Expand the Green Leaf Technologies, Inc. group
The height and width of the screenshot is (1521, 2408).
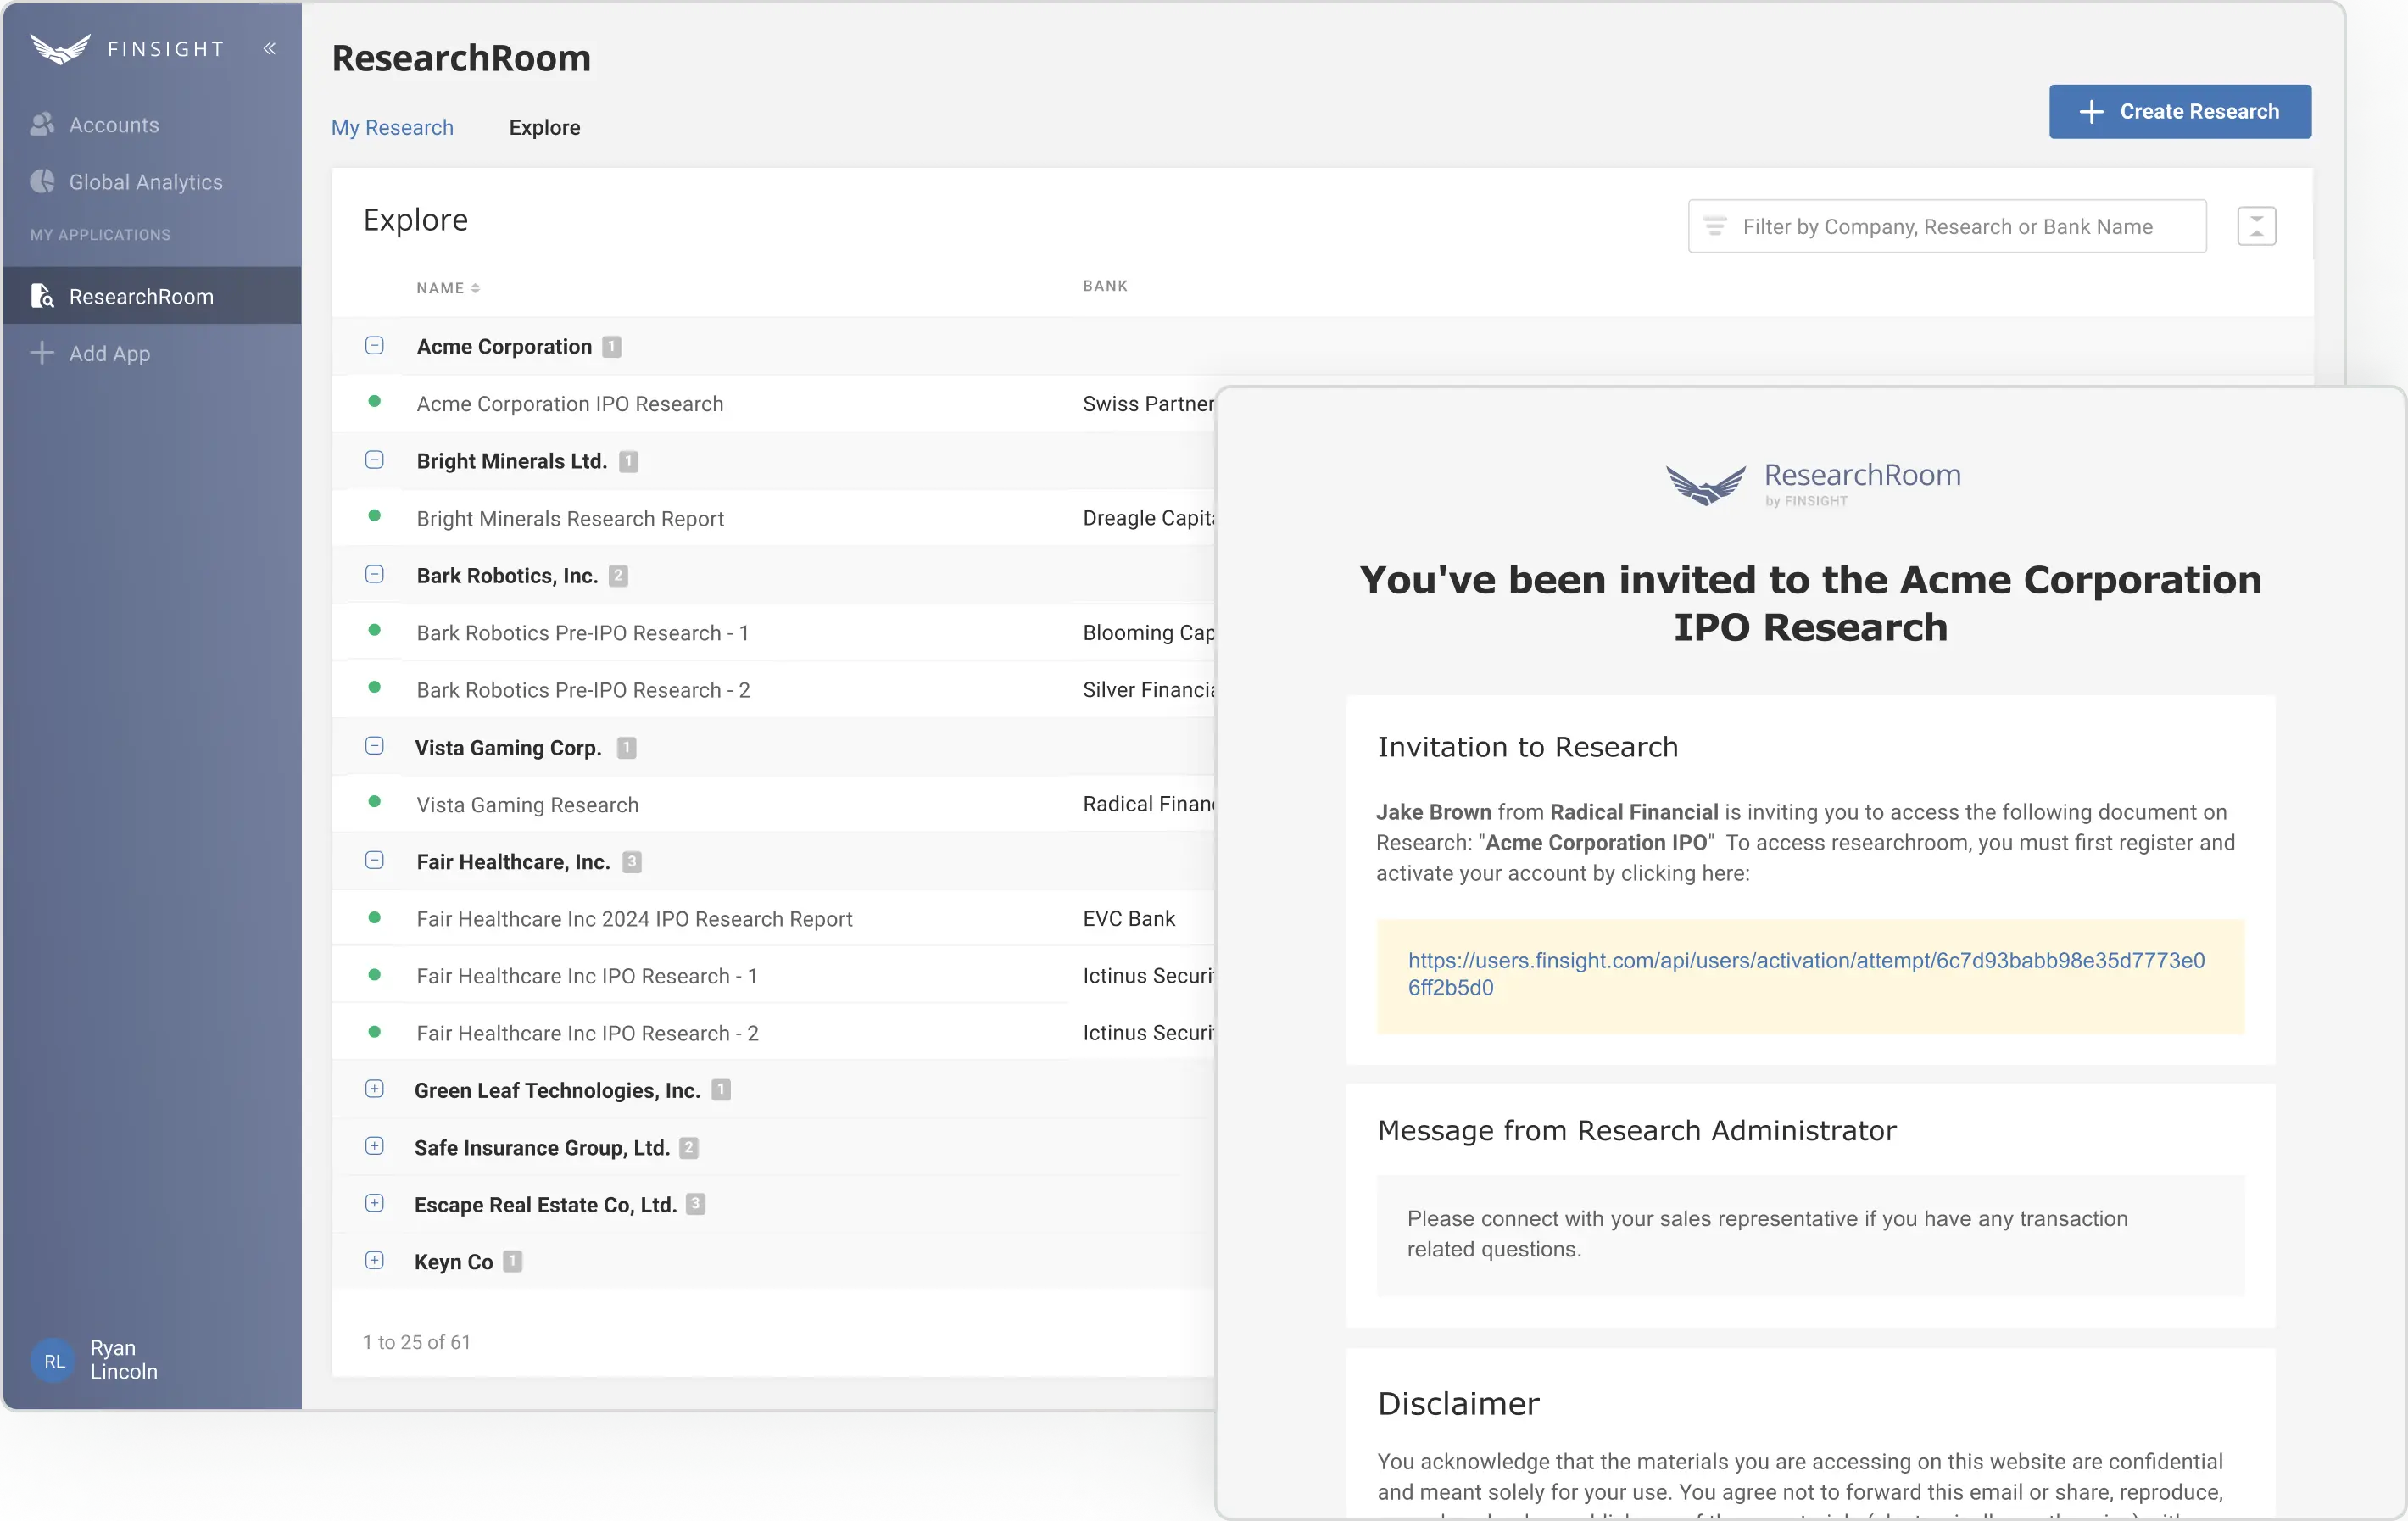point(374,1090)
